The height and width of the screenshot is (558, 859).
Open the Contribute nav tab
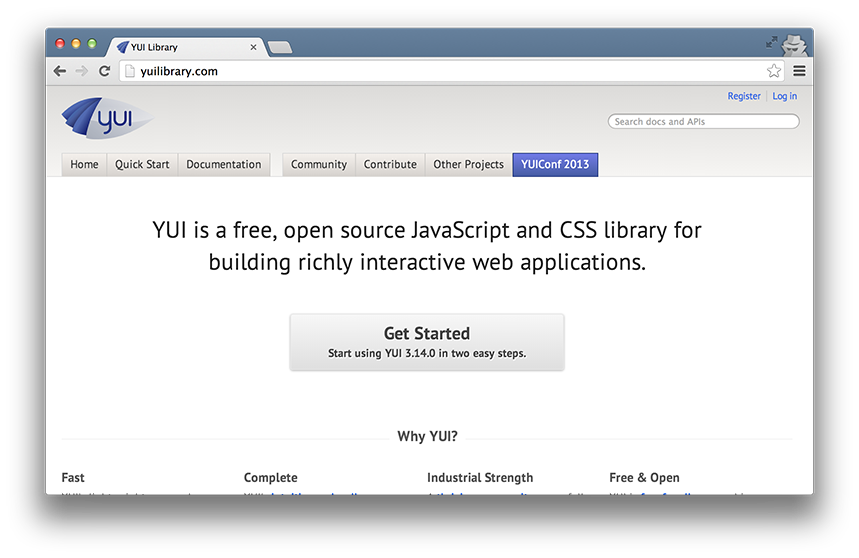click(x=390, y=164)
